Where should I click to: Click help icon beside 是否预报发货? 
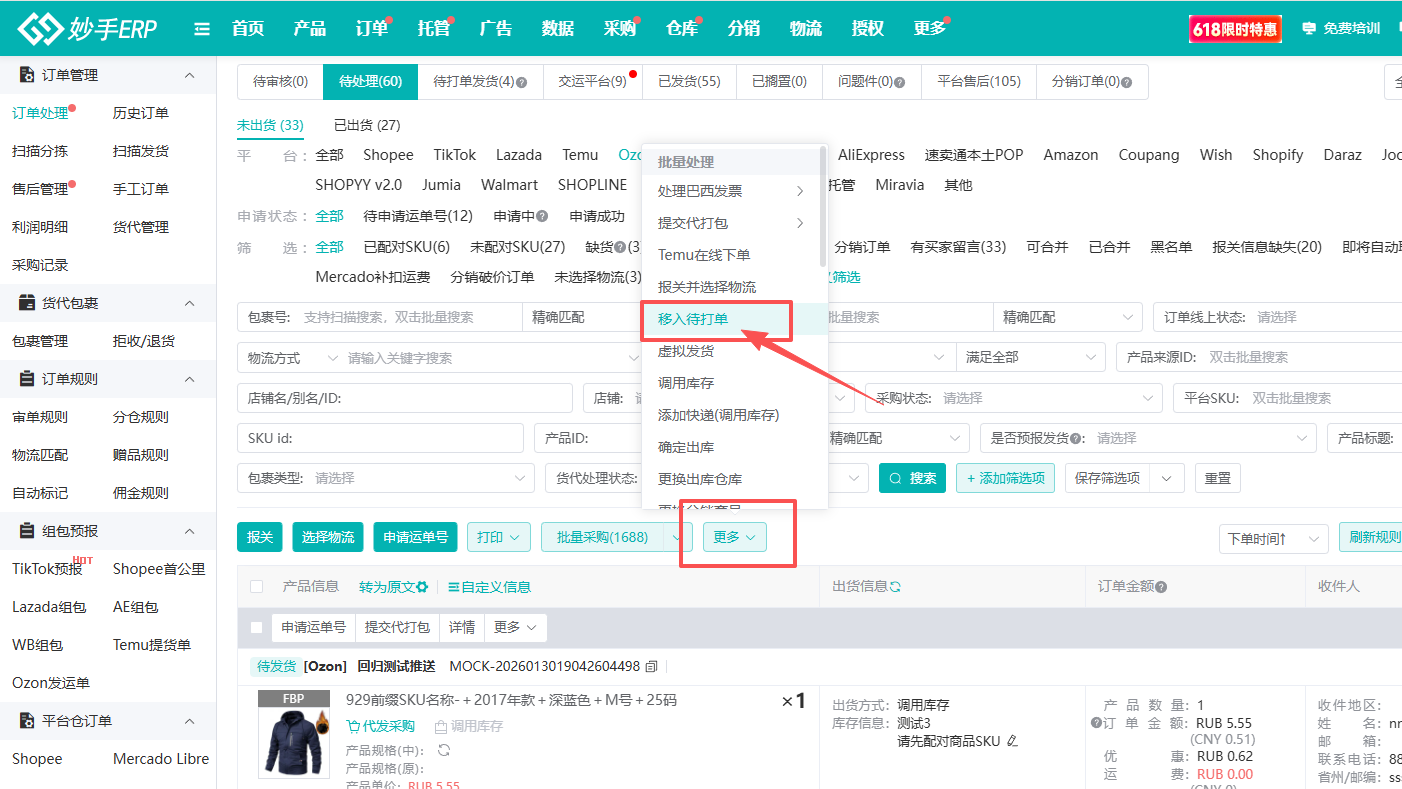[1077, 438]
